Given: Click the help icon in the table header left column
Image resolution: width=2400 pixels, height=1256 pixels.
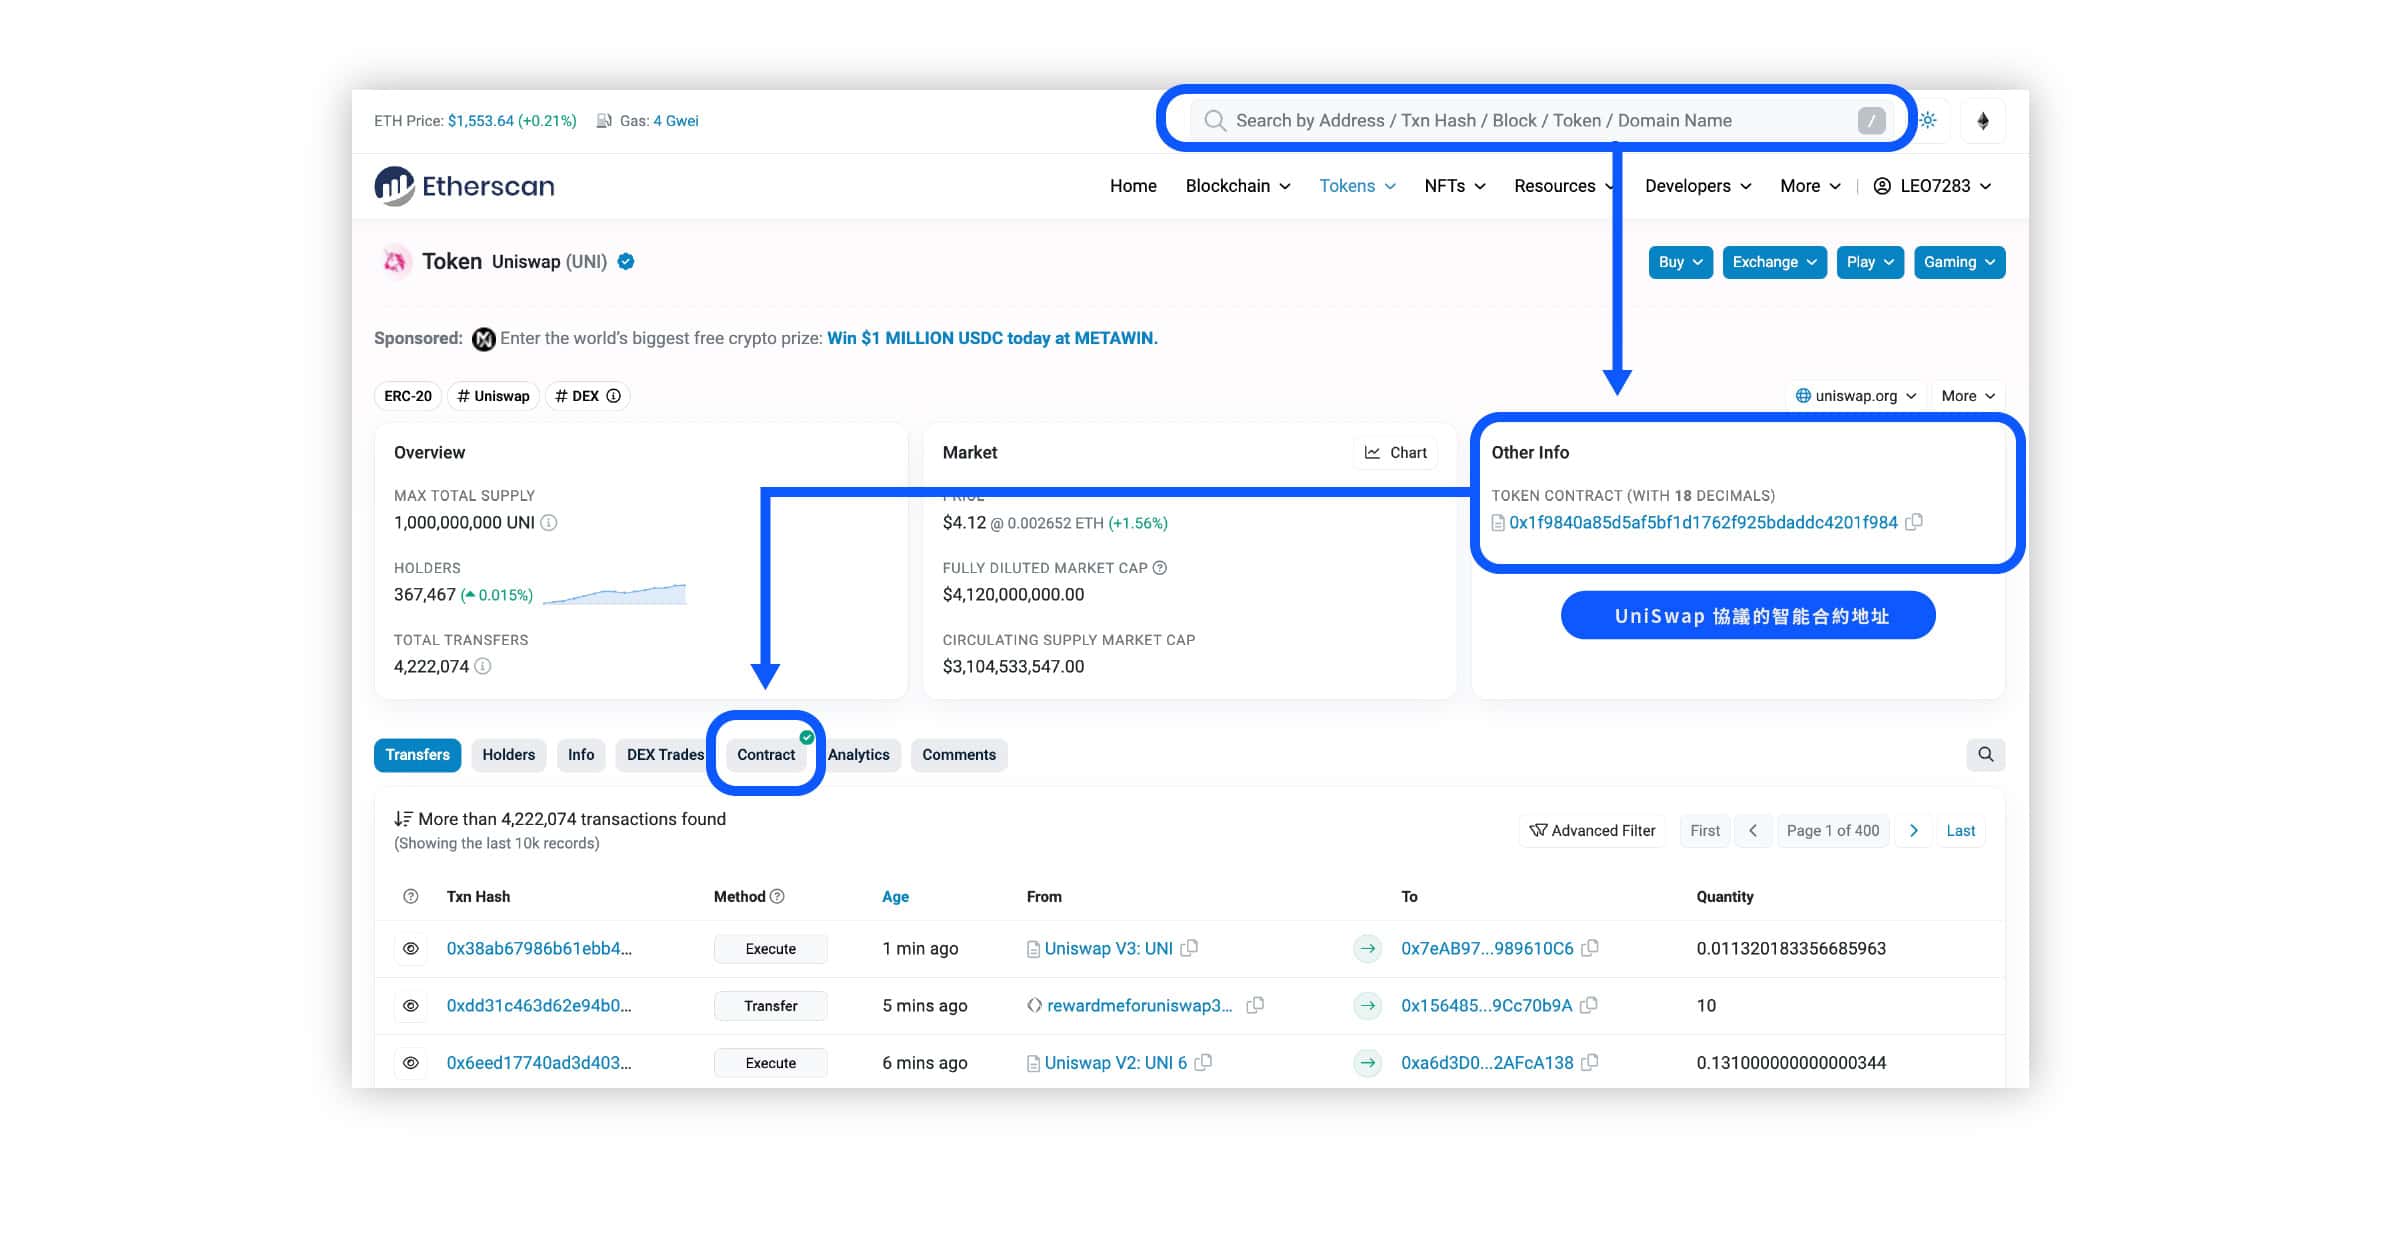Looking at the screenshot, I should (x=410, y=897).
